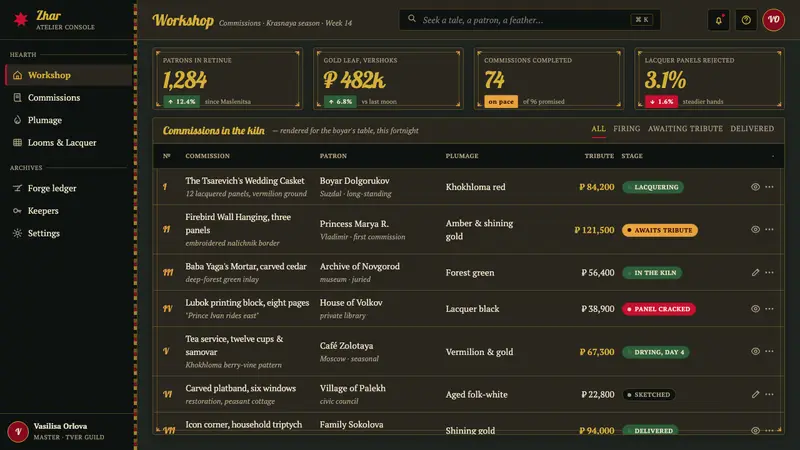Click the 'Café Zolotaya' patron name

(346, 345)
